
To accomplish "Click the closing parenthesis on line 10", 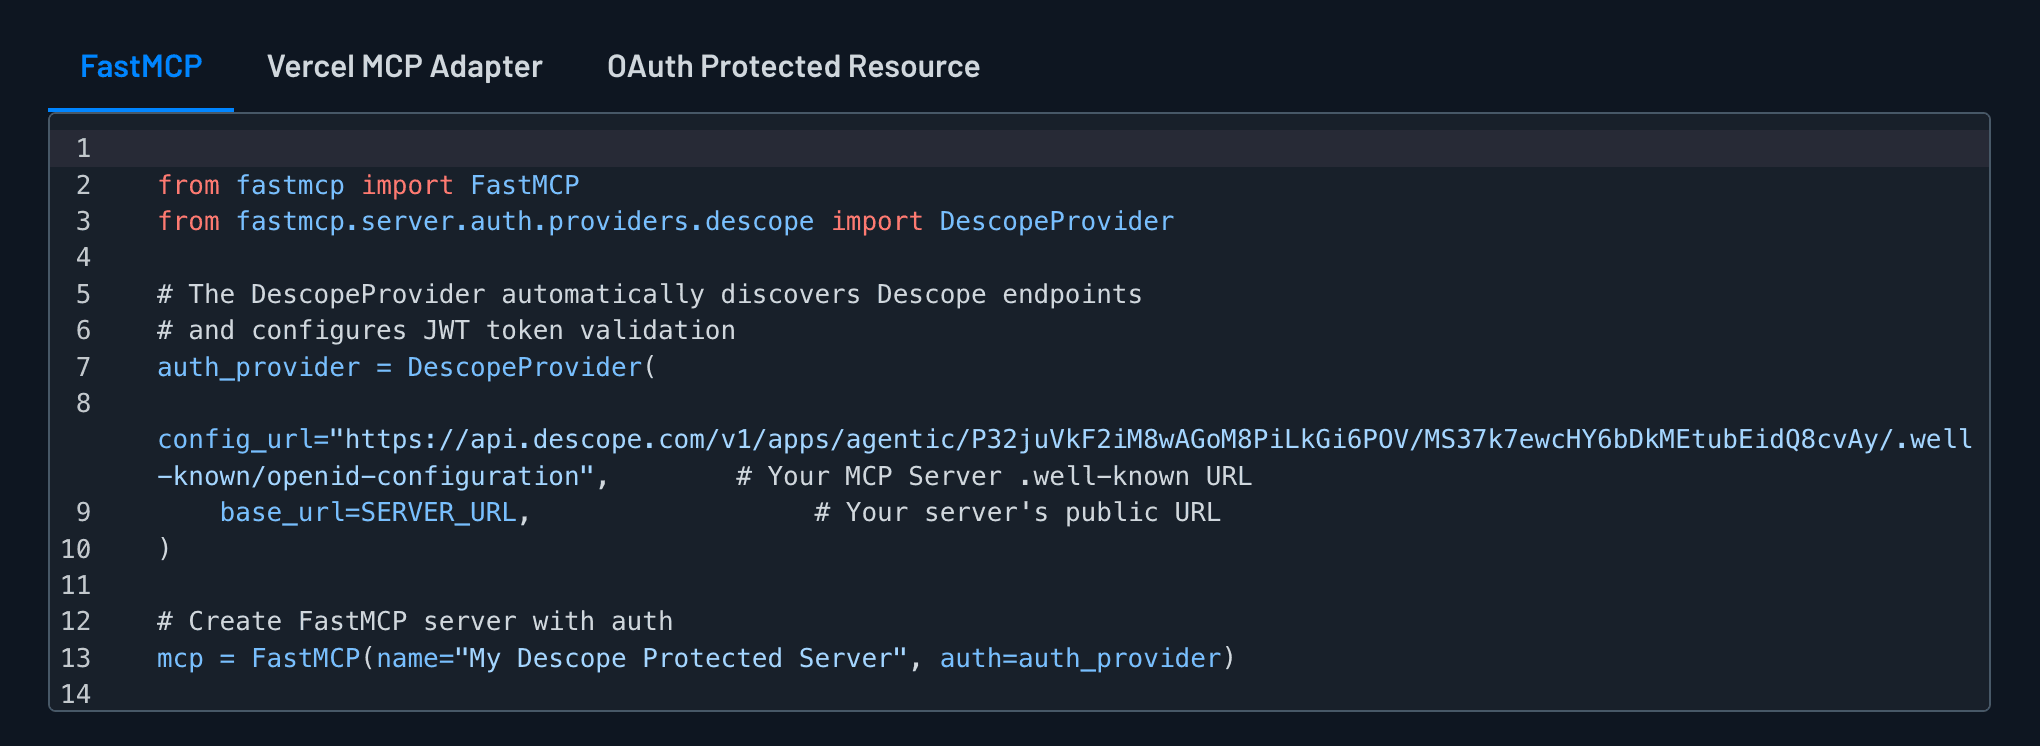I will pos(164,549).
